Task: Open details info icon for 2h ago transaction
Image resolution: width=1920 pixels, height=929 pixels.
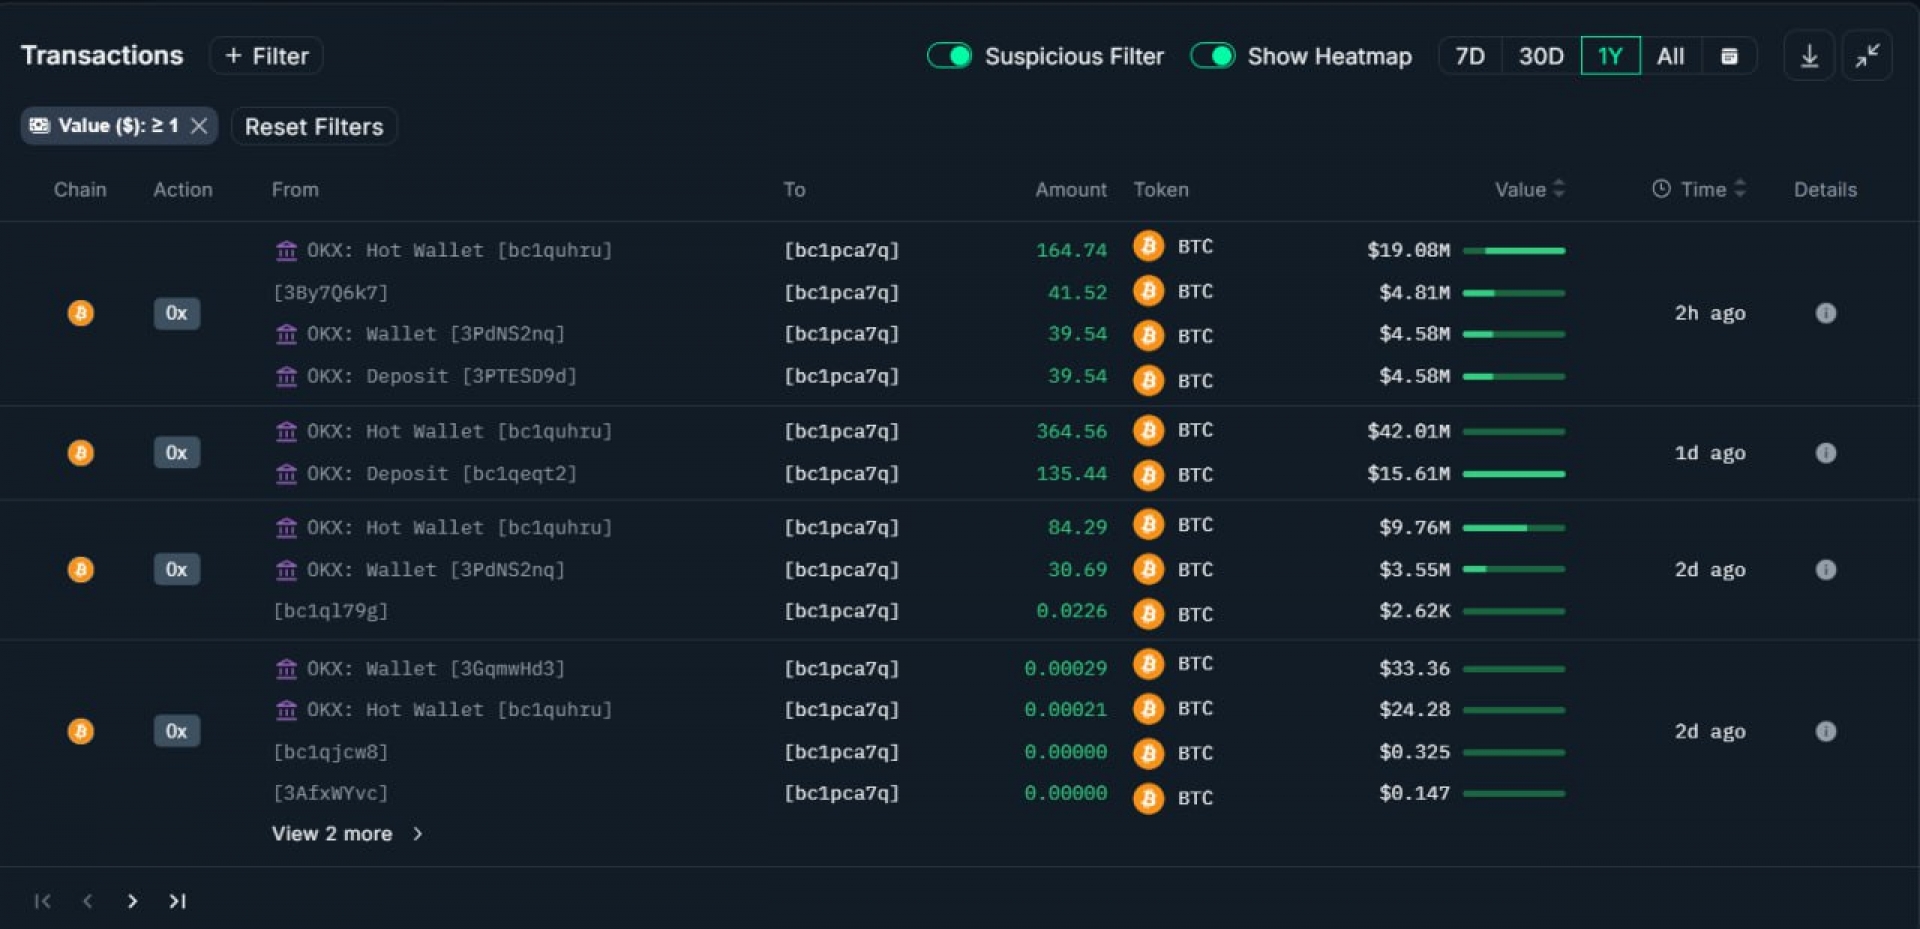Action: click(1825, 313)
